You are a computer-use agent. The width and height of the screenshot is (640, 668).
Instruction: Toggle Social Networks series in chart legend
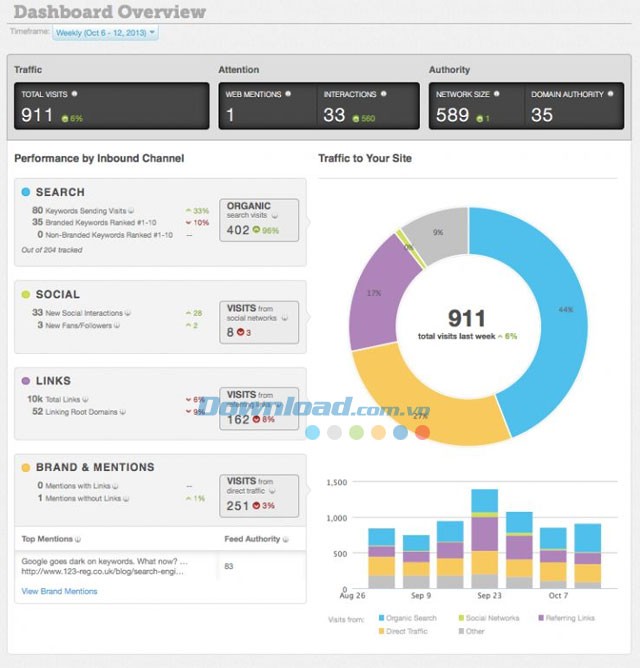pyautogui.click(x=460, y=618)
